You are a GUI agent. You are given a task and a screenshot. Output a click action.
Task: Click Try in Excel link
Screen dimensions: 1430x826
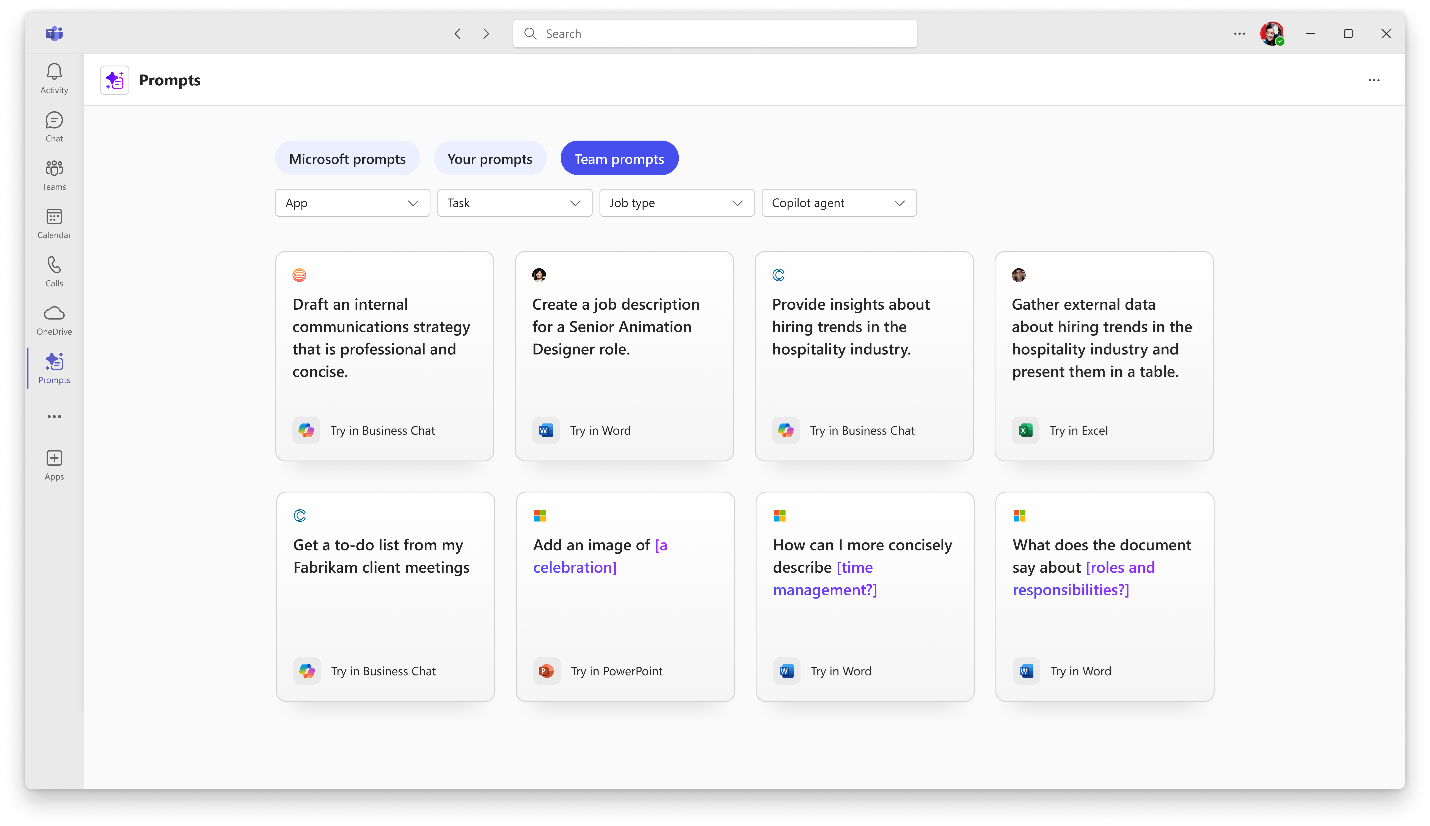(1079, 431)
